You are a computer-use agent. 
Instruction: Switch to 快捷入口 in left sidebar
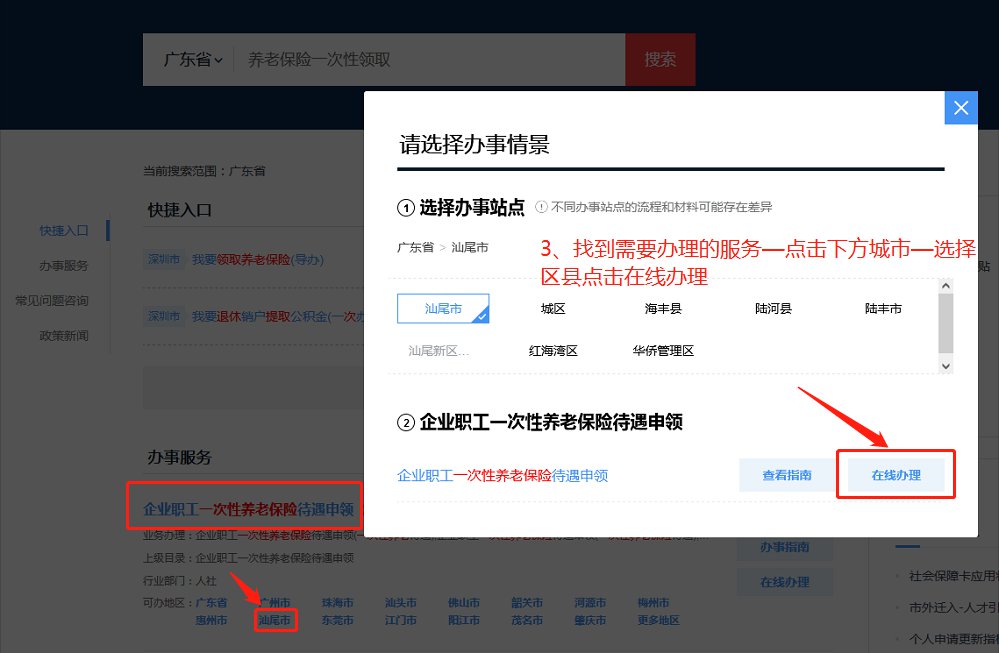[64, 230]
